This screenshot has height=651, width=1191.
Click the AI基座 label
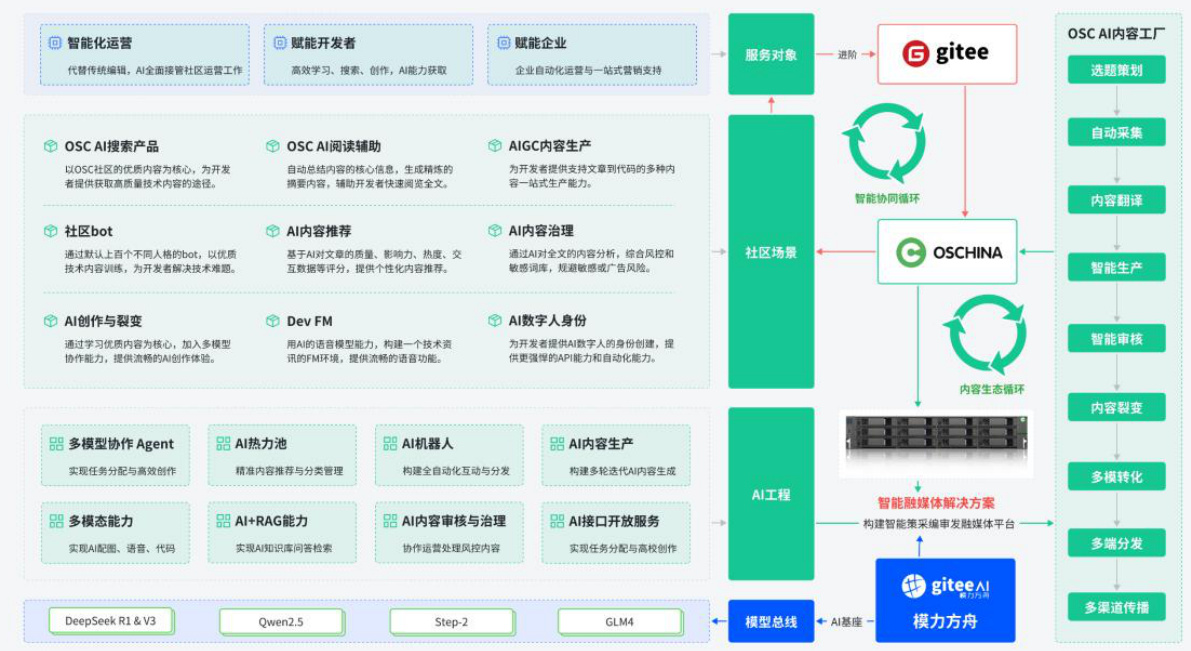click(846, 621)
